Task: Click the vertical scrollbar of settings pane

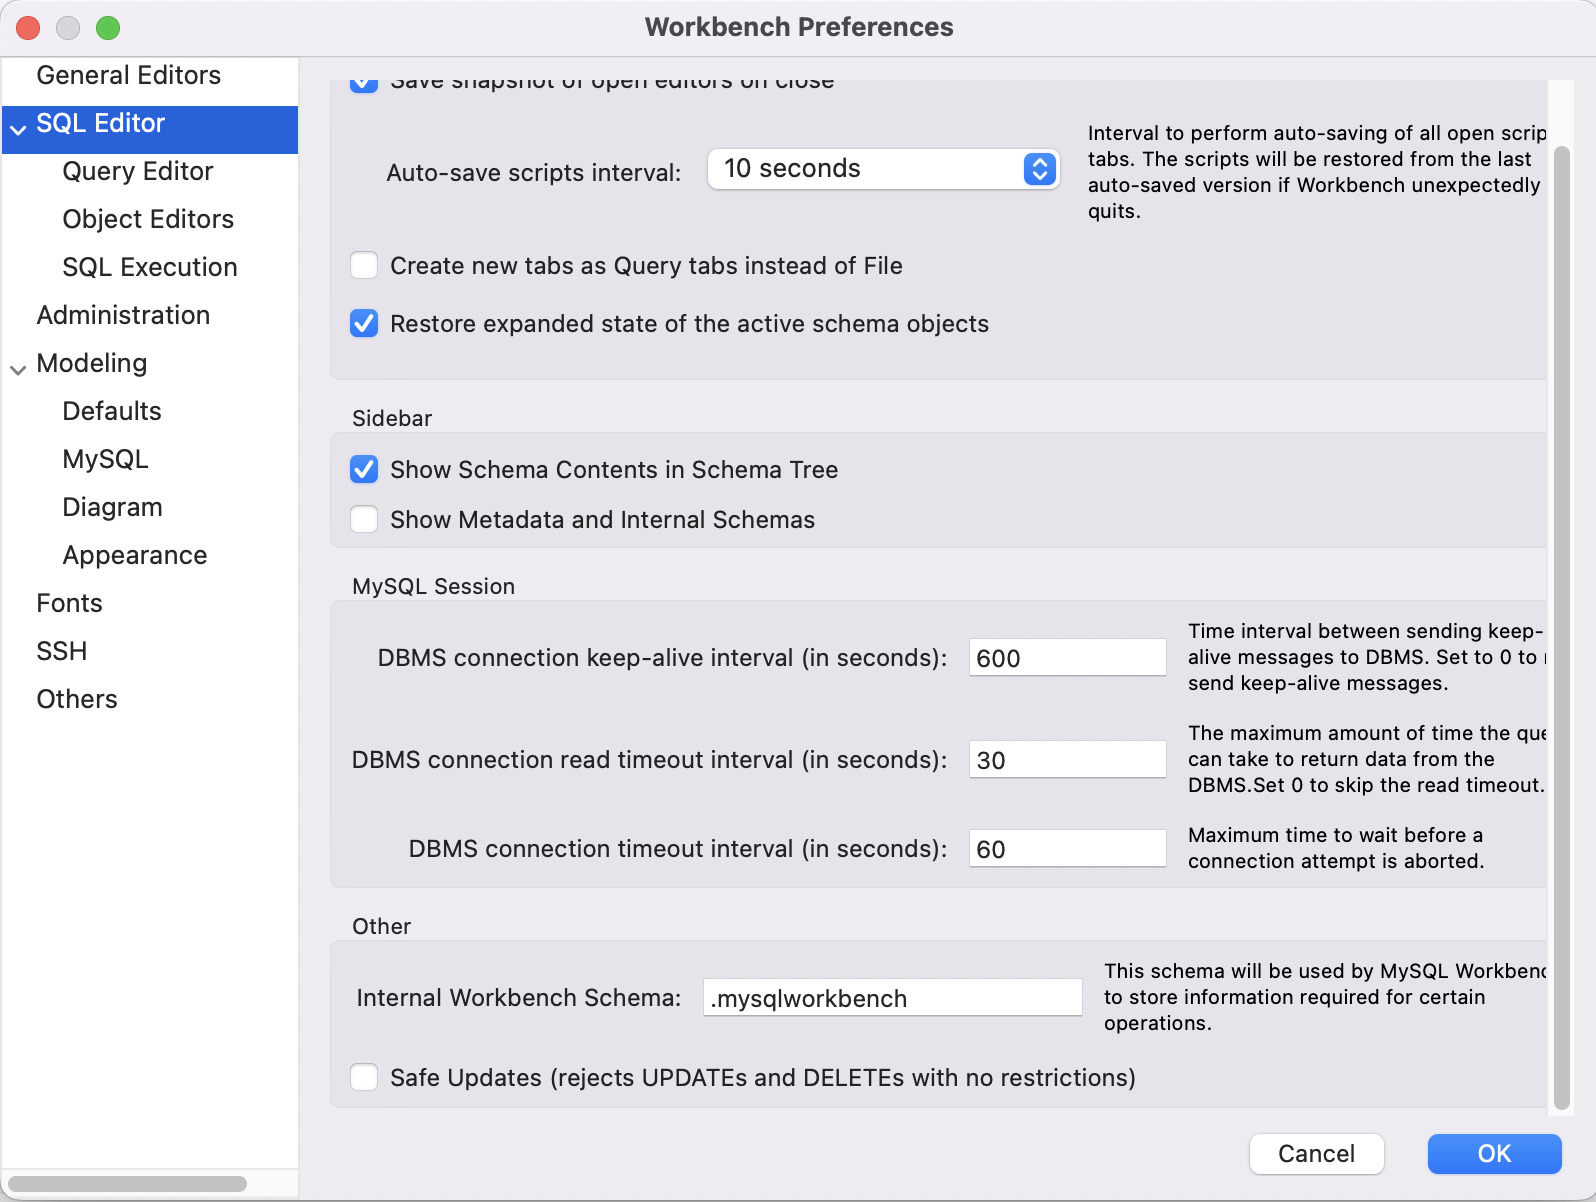Action: [x=1561, y=628]
